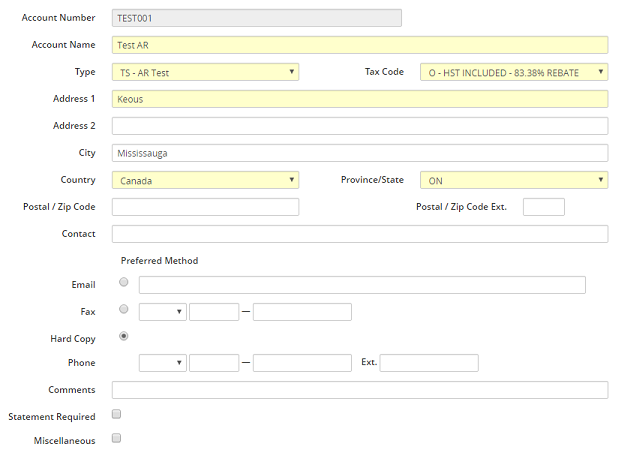Click the City field showing Mississauga
622x450 pixels.
click(x=360, y=153)
